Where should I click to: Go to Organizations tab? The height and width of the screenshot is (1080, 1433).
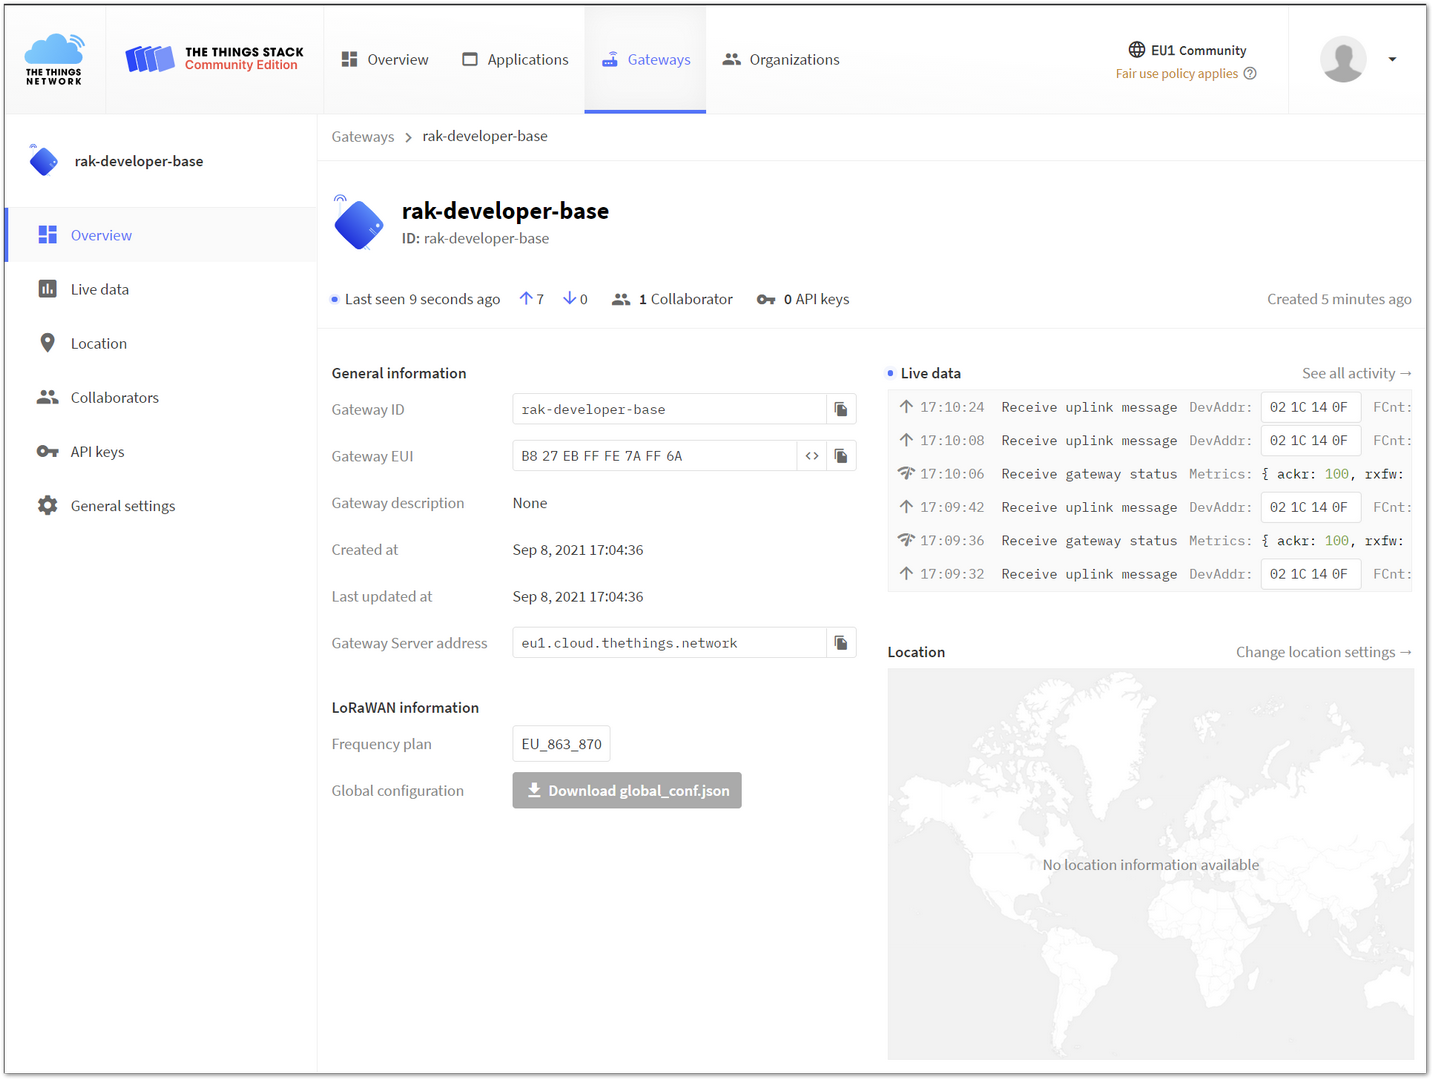coord(781,60)
